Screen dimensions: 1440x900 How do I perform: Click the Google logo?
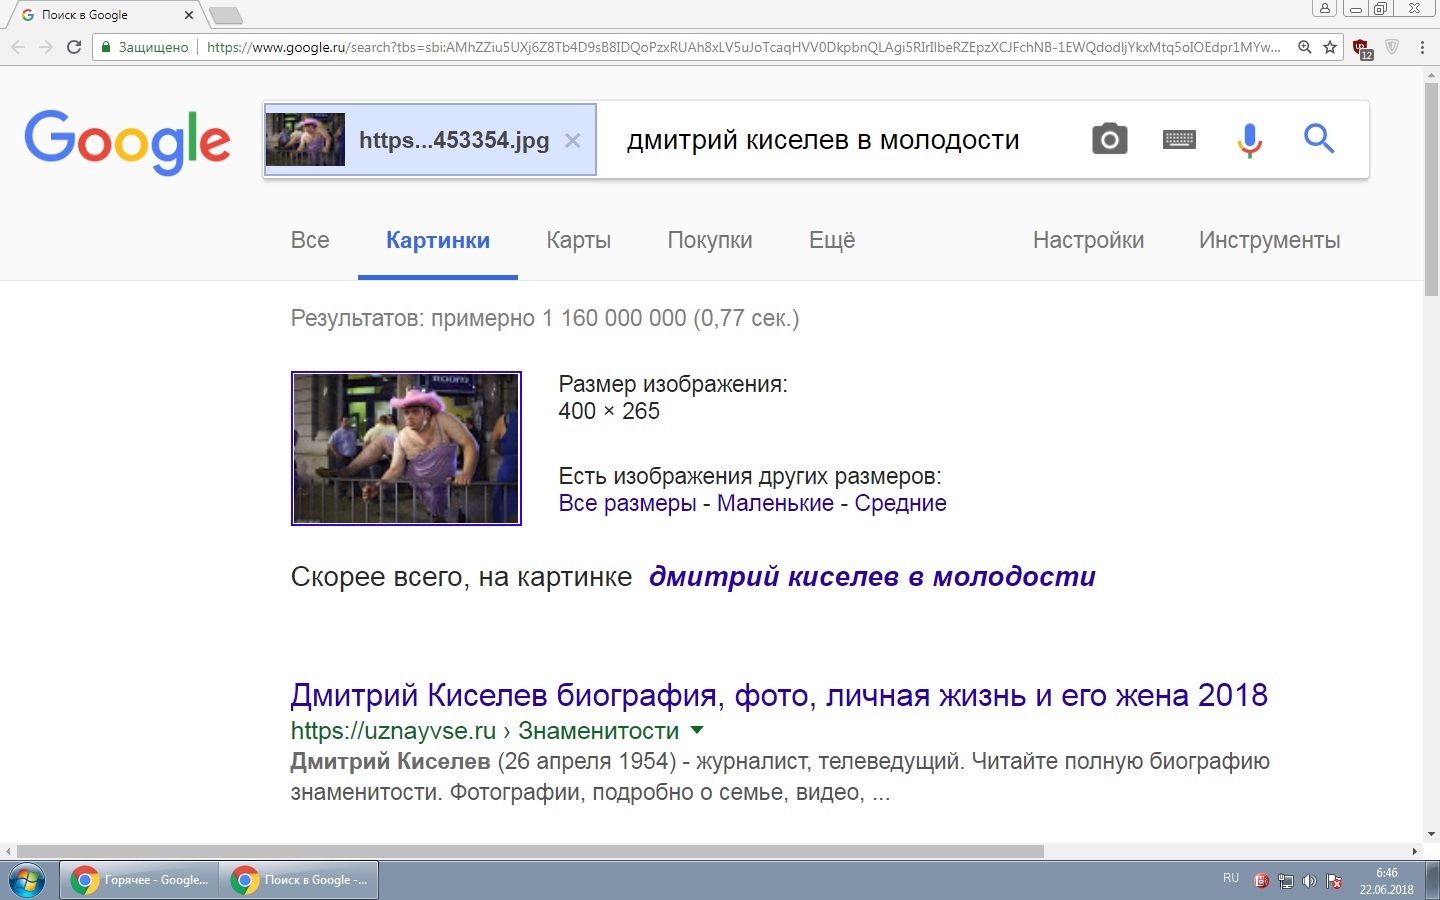coord(127,141)
